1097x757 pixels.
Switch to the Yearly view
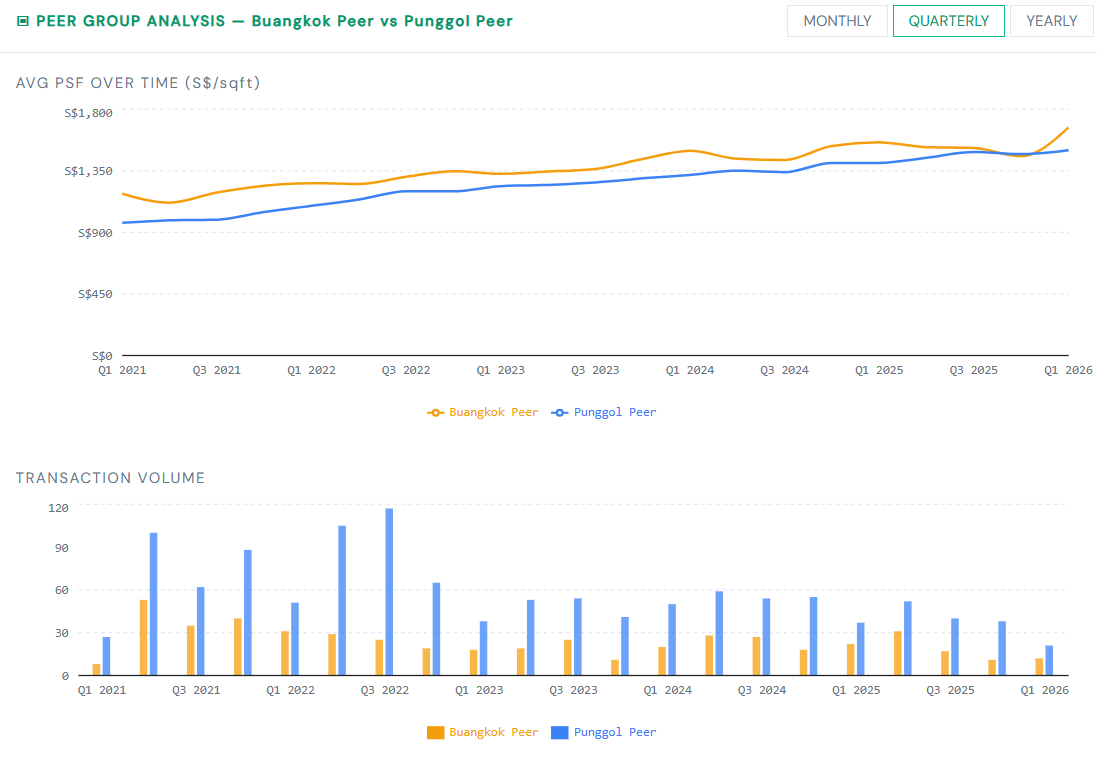(x=1051, y=21)
